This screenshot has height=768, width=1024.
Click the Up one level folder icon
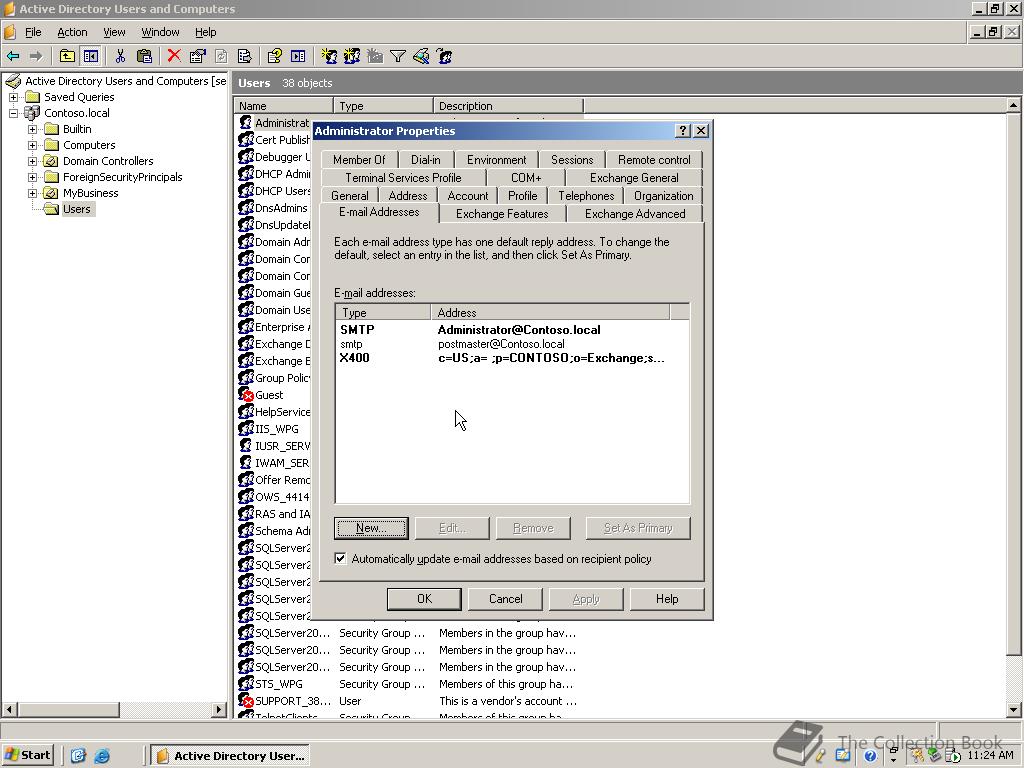pyautogui.click(x=67, y=56)
